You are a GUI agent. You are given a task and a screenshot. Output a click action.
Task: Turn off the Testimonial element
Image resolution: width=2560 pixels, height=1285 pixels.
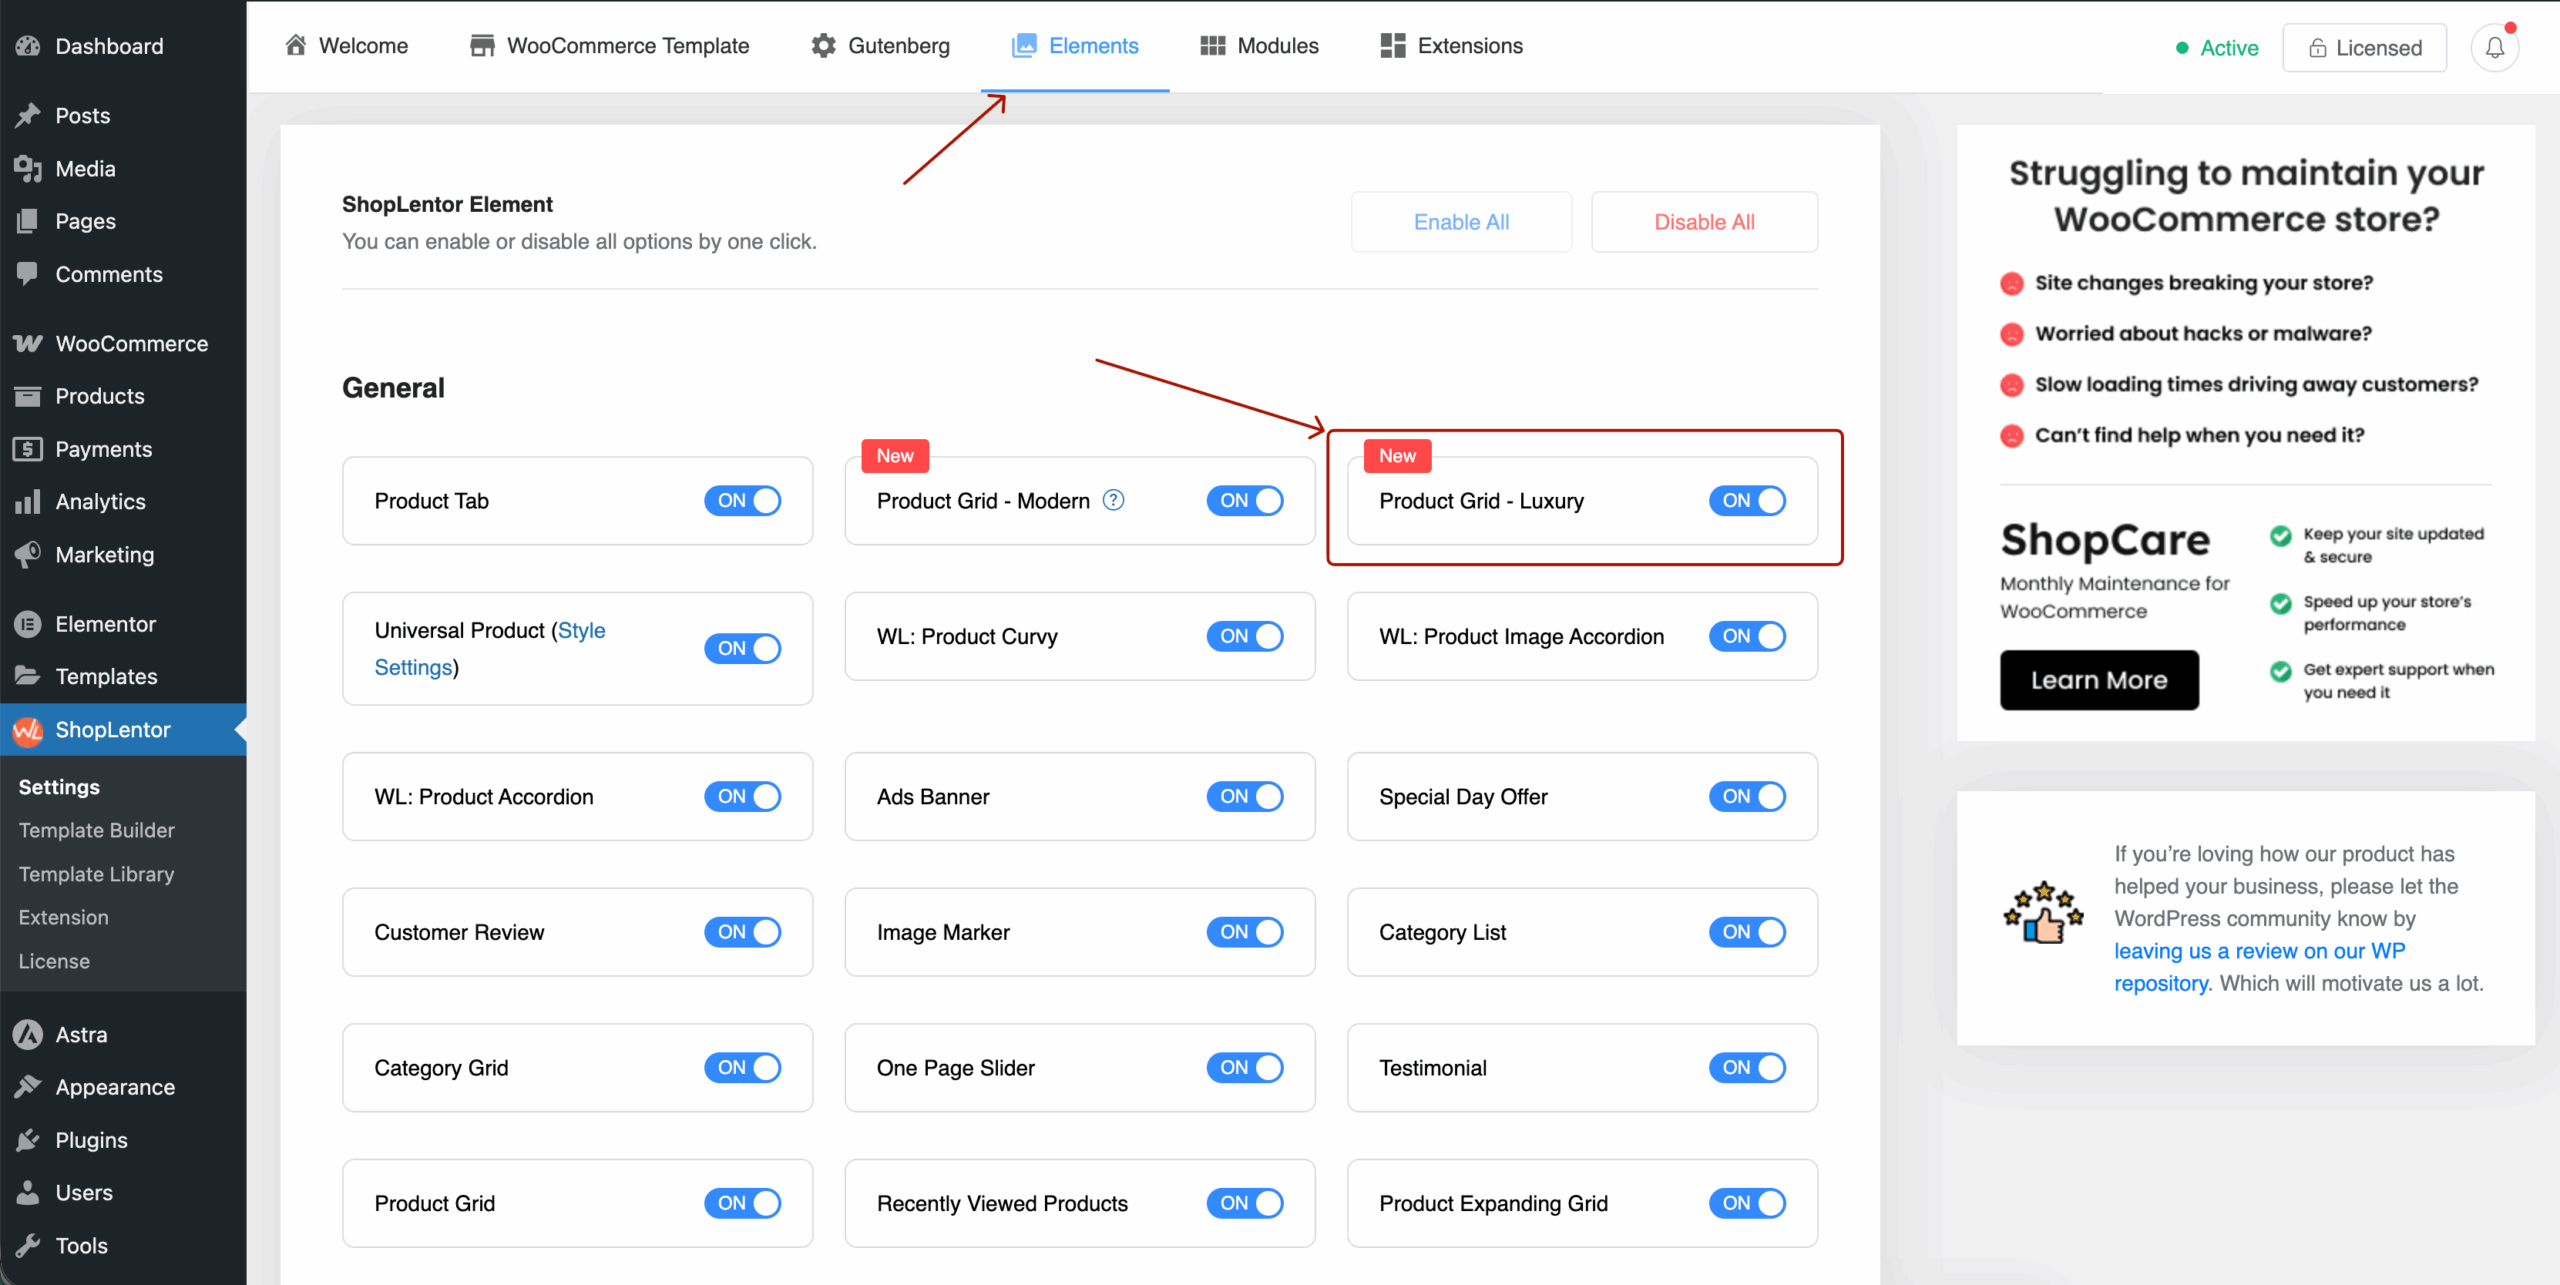pos(1747,1067)
